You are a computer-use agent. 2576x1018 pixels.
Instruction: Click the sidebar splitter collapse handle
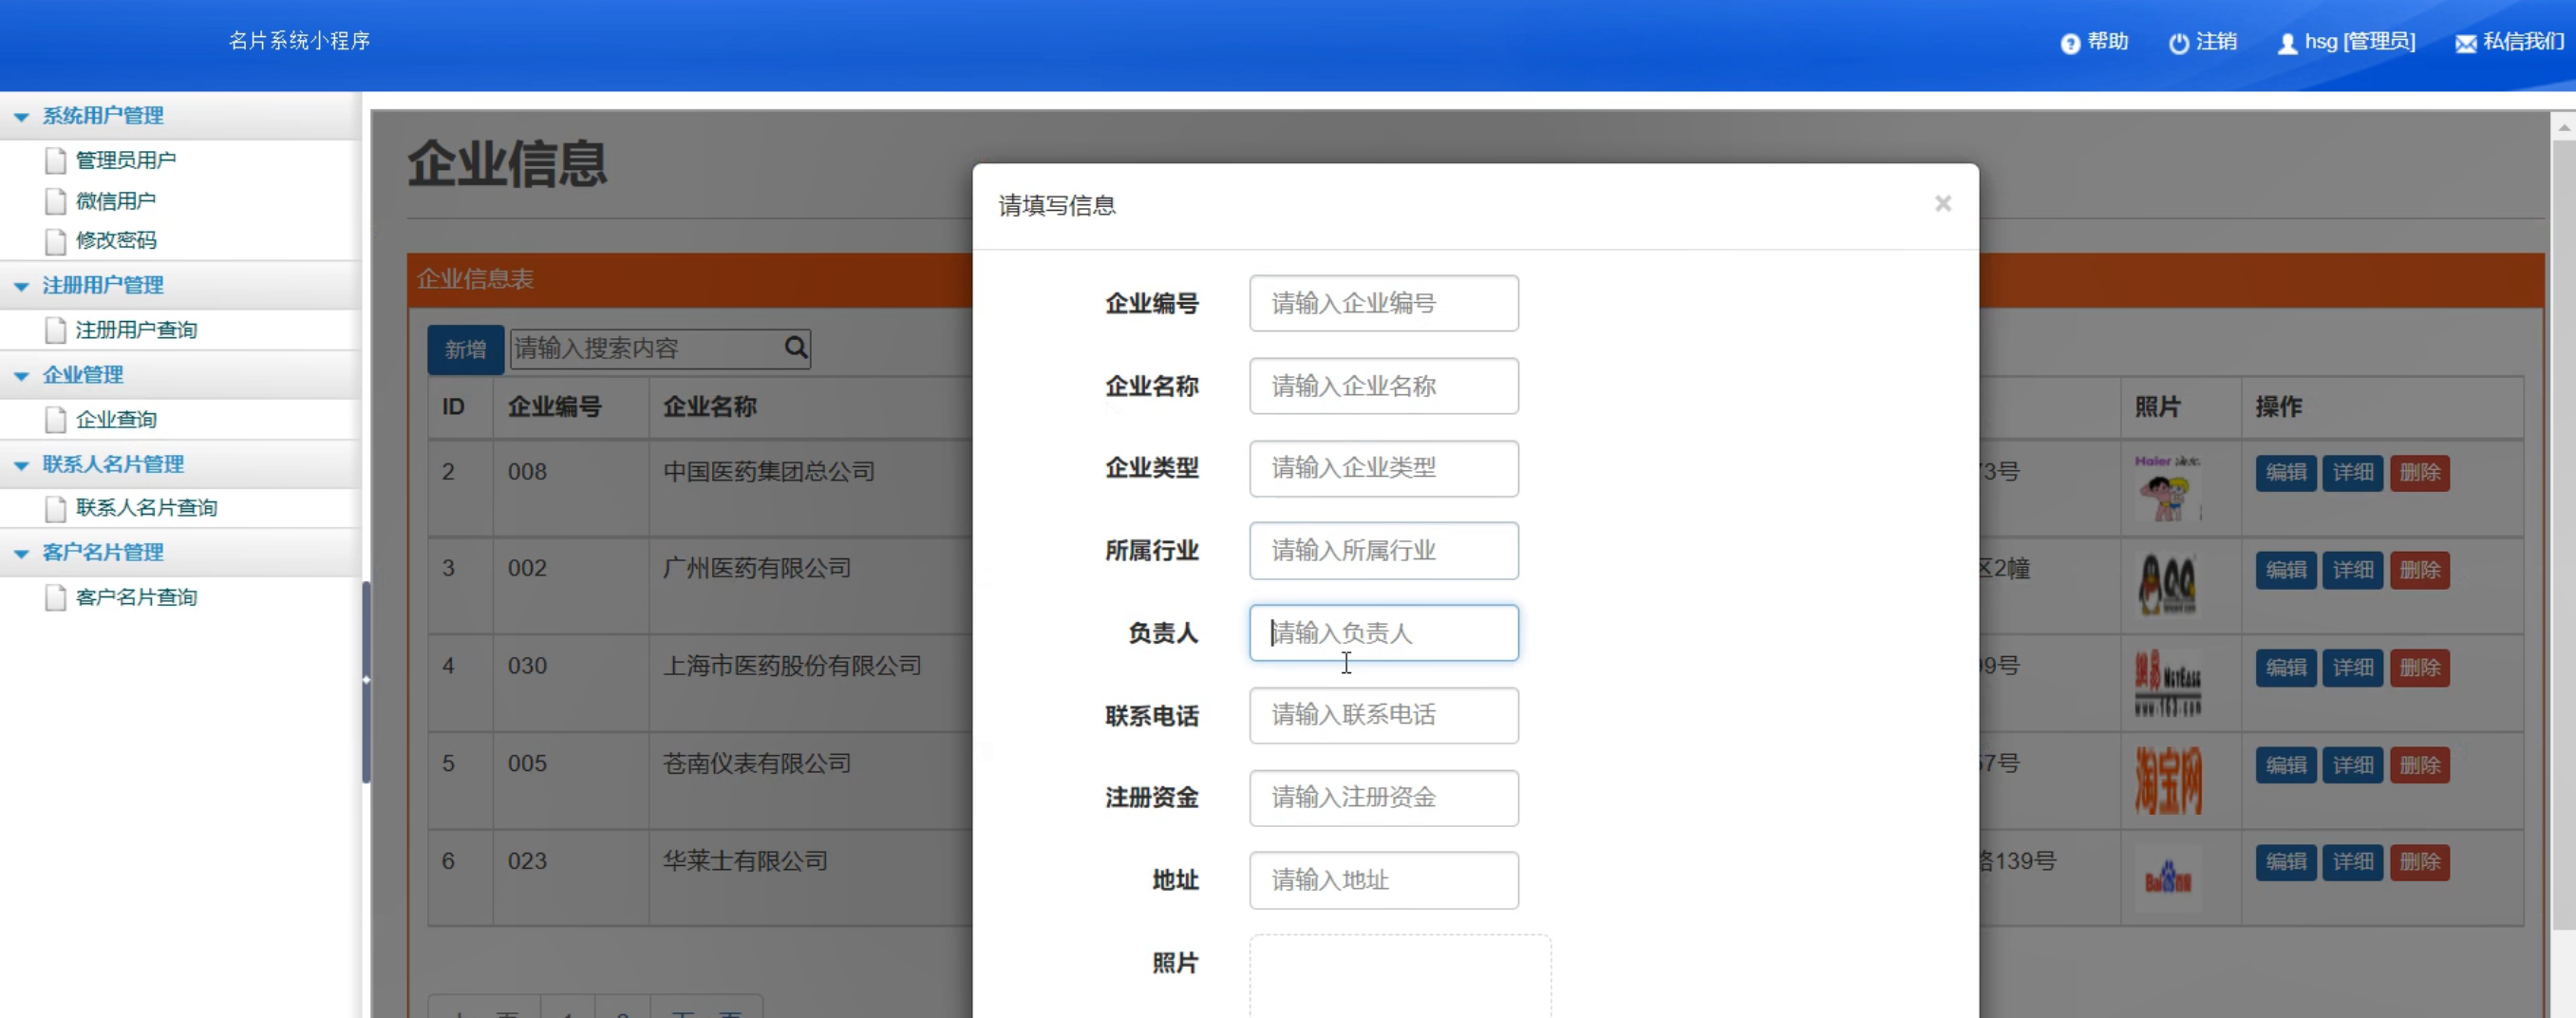pos(366,681)
